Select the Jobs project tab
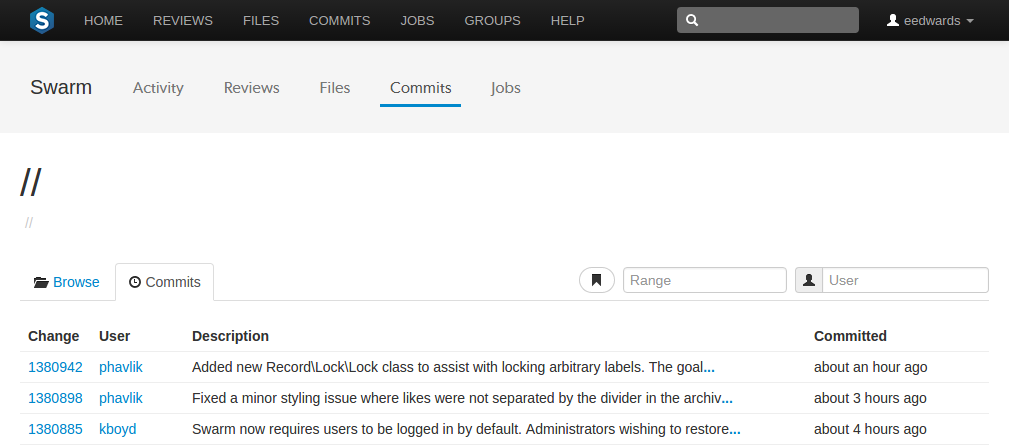 click(506, 87)
